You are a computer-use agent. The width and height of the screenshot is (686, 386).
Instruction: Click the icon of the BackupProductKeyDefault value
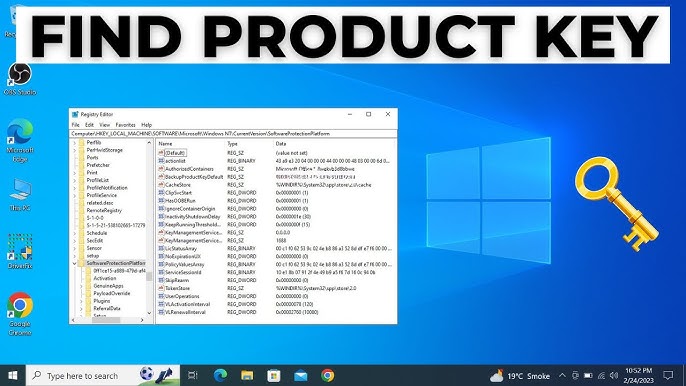tap(161, 177)
